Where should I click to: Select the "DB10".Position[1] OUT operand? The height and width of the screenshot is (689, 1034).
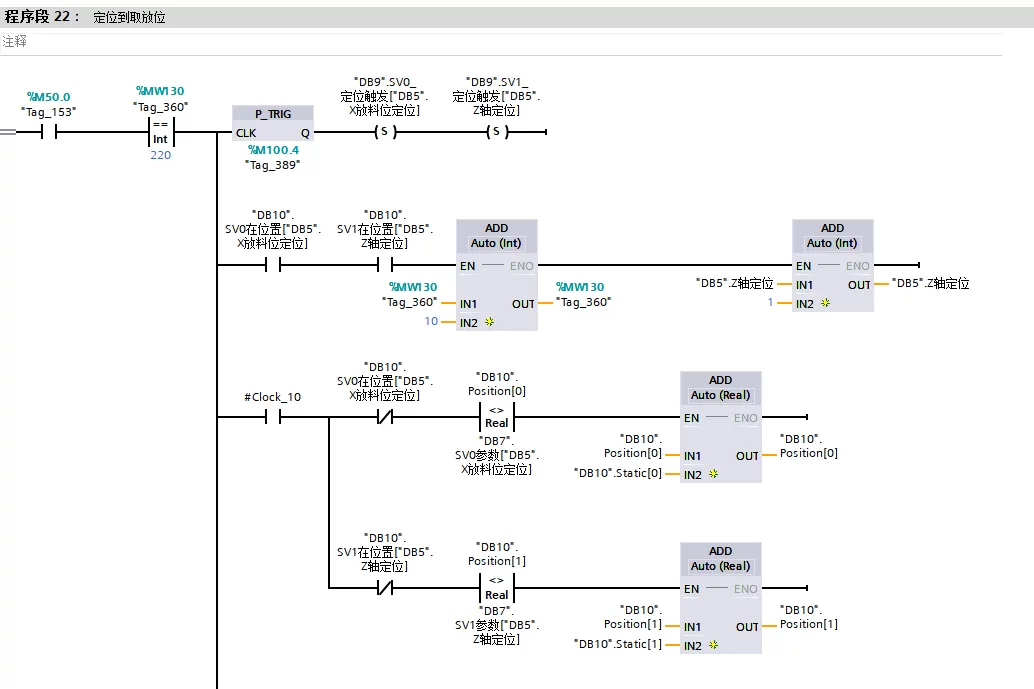[x=808, y=617]
